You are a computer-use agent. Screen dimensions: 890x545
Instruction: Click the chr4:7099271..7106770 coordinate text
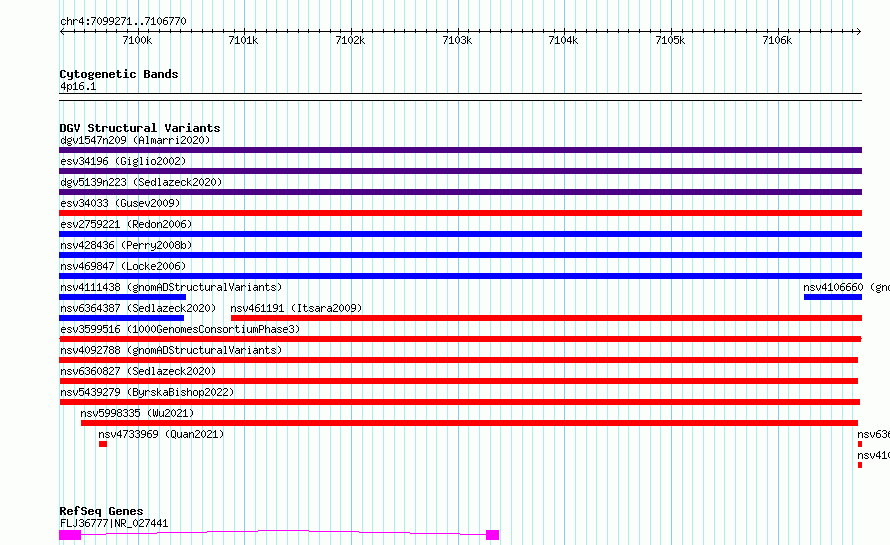pos(123,22)
